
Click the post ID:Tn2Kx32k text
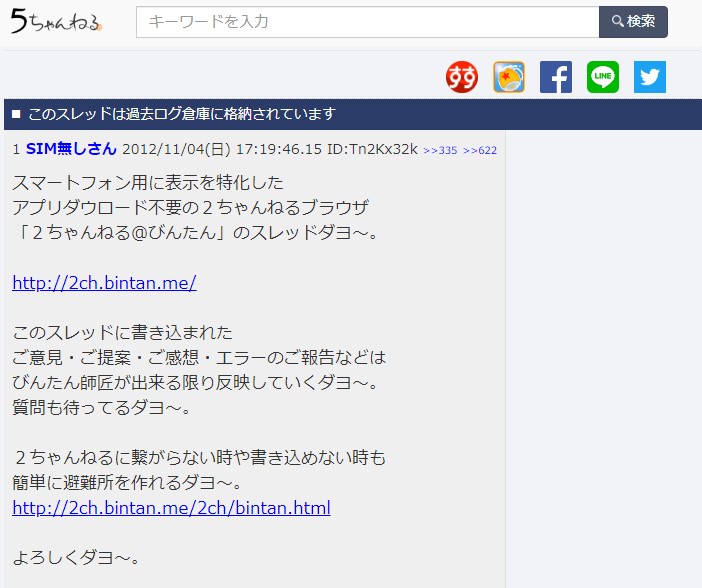click(x=372, y=149)
